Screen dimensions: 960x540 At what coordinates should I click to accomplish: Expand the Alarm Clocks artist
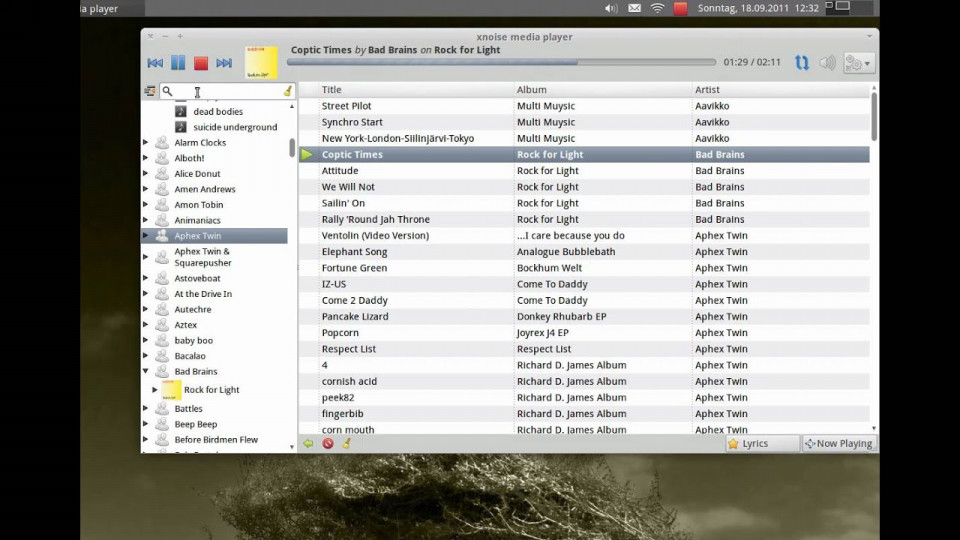146,142
